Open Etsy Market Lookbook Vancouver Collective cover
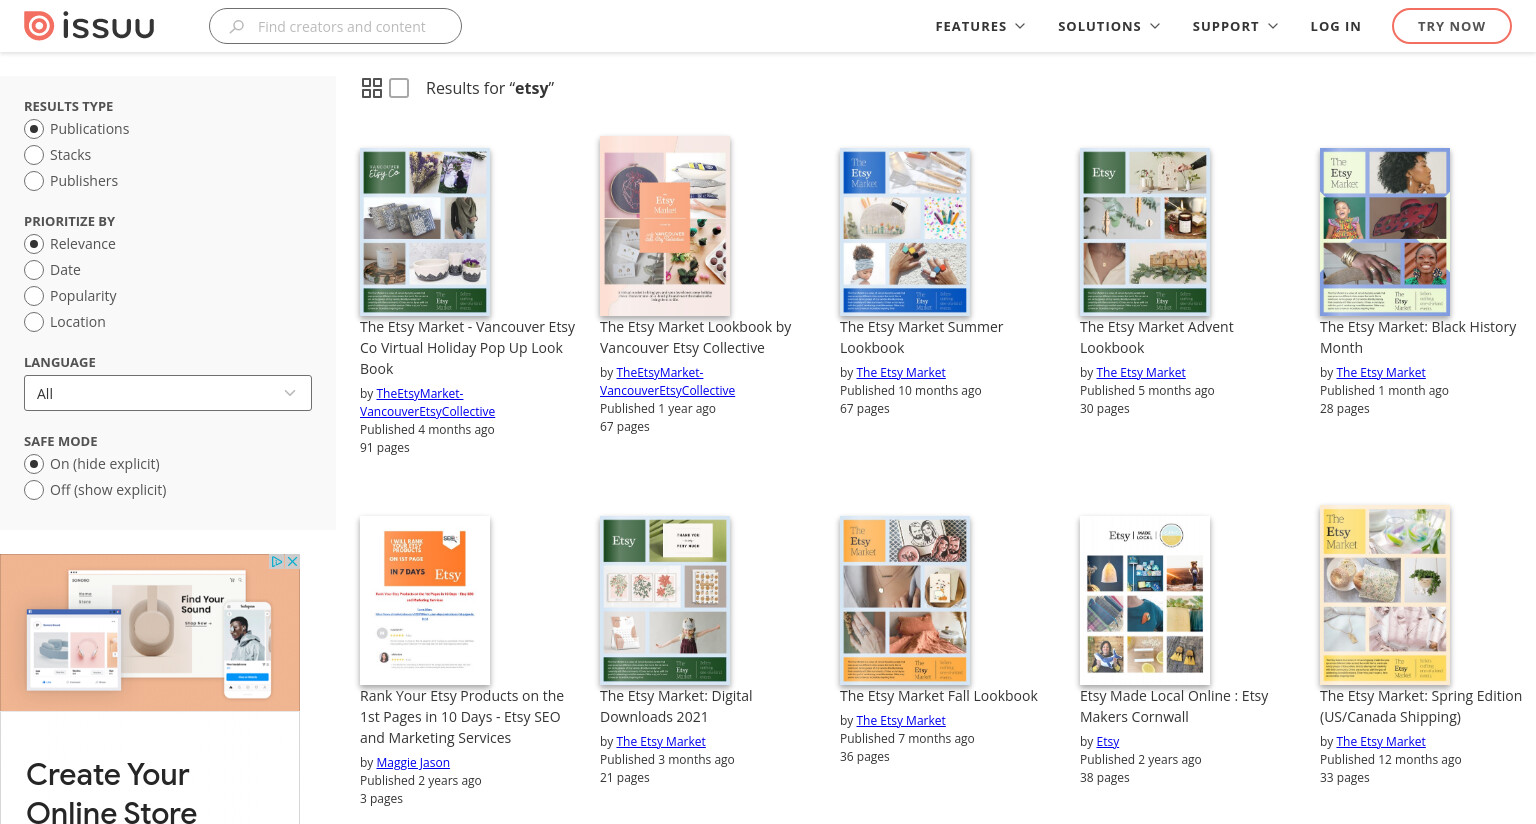Screen dimensions: 1536x824 665,226
